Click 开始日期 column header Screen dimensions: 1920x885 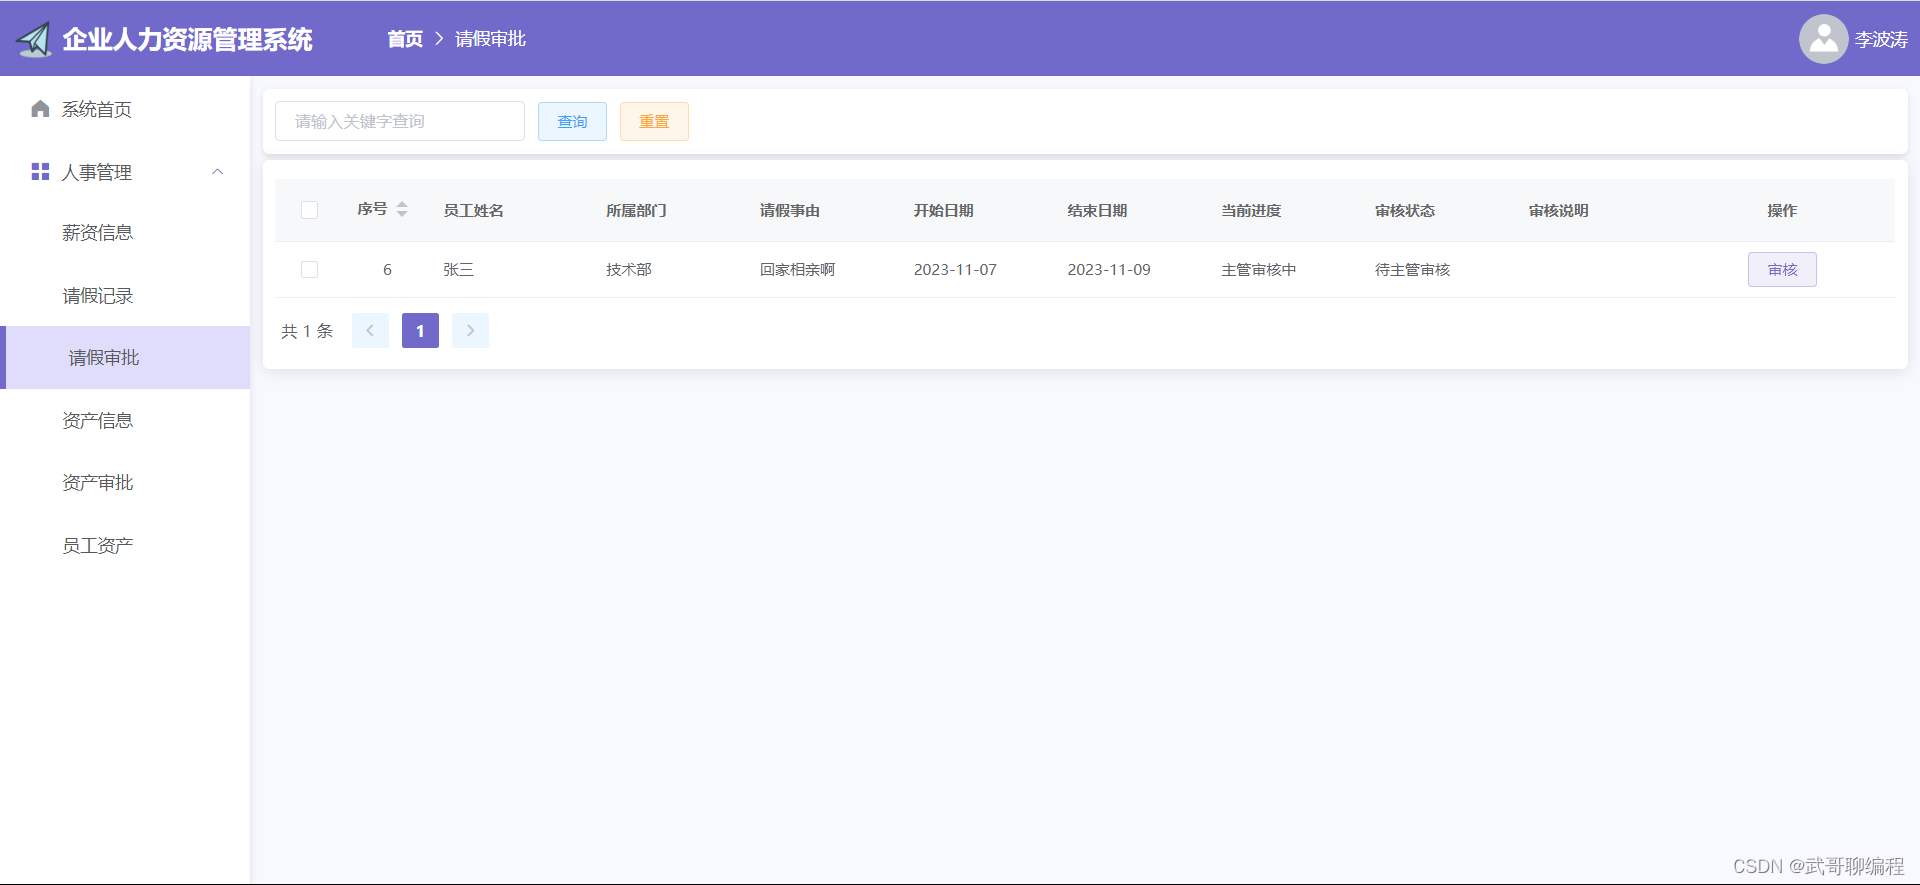(x=944, y=210)
